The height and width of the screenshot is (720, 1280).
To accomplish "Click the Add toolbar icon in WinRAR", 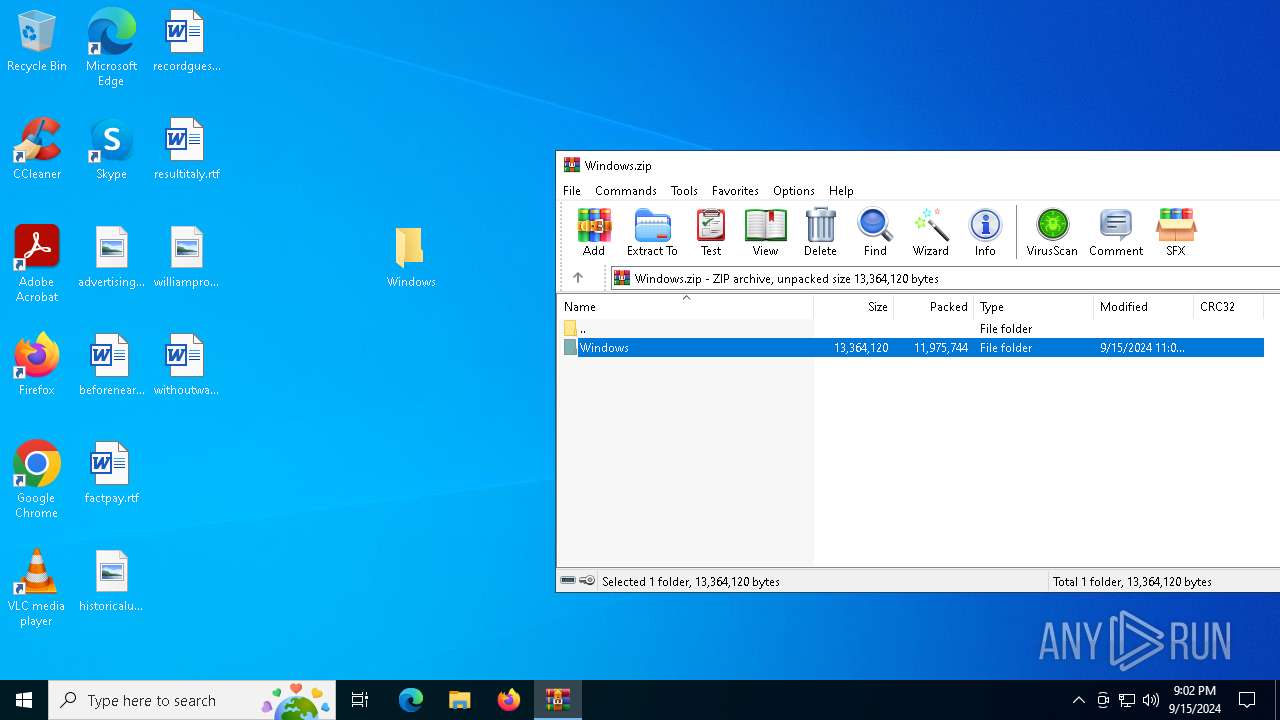I will 594,232.
